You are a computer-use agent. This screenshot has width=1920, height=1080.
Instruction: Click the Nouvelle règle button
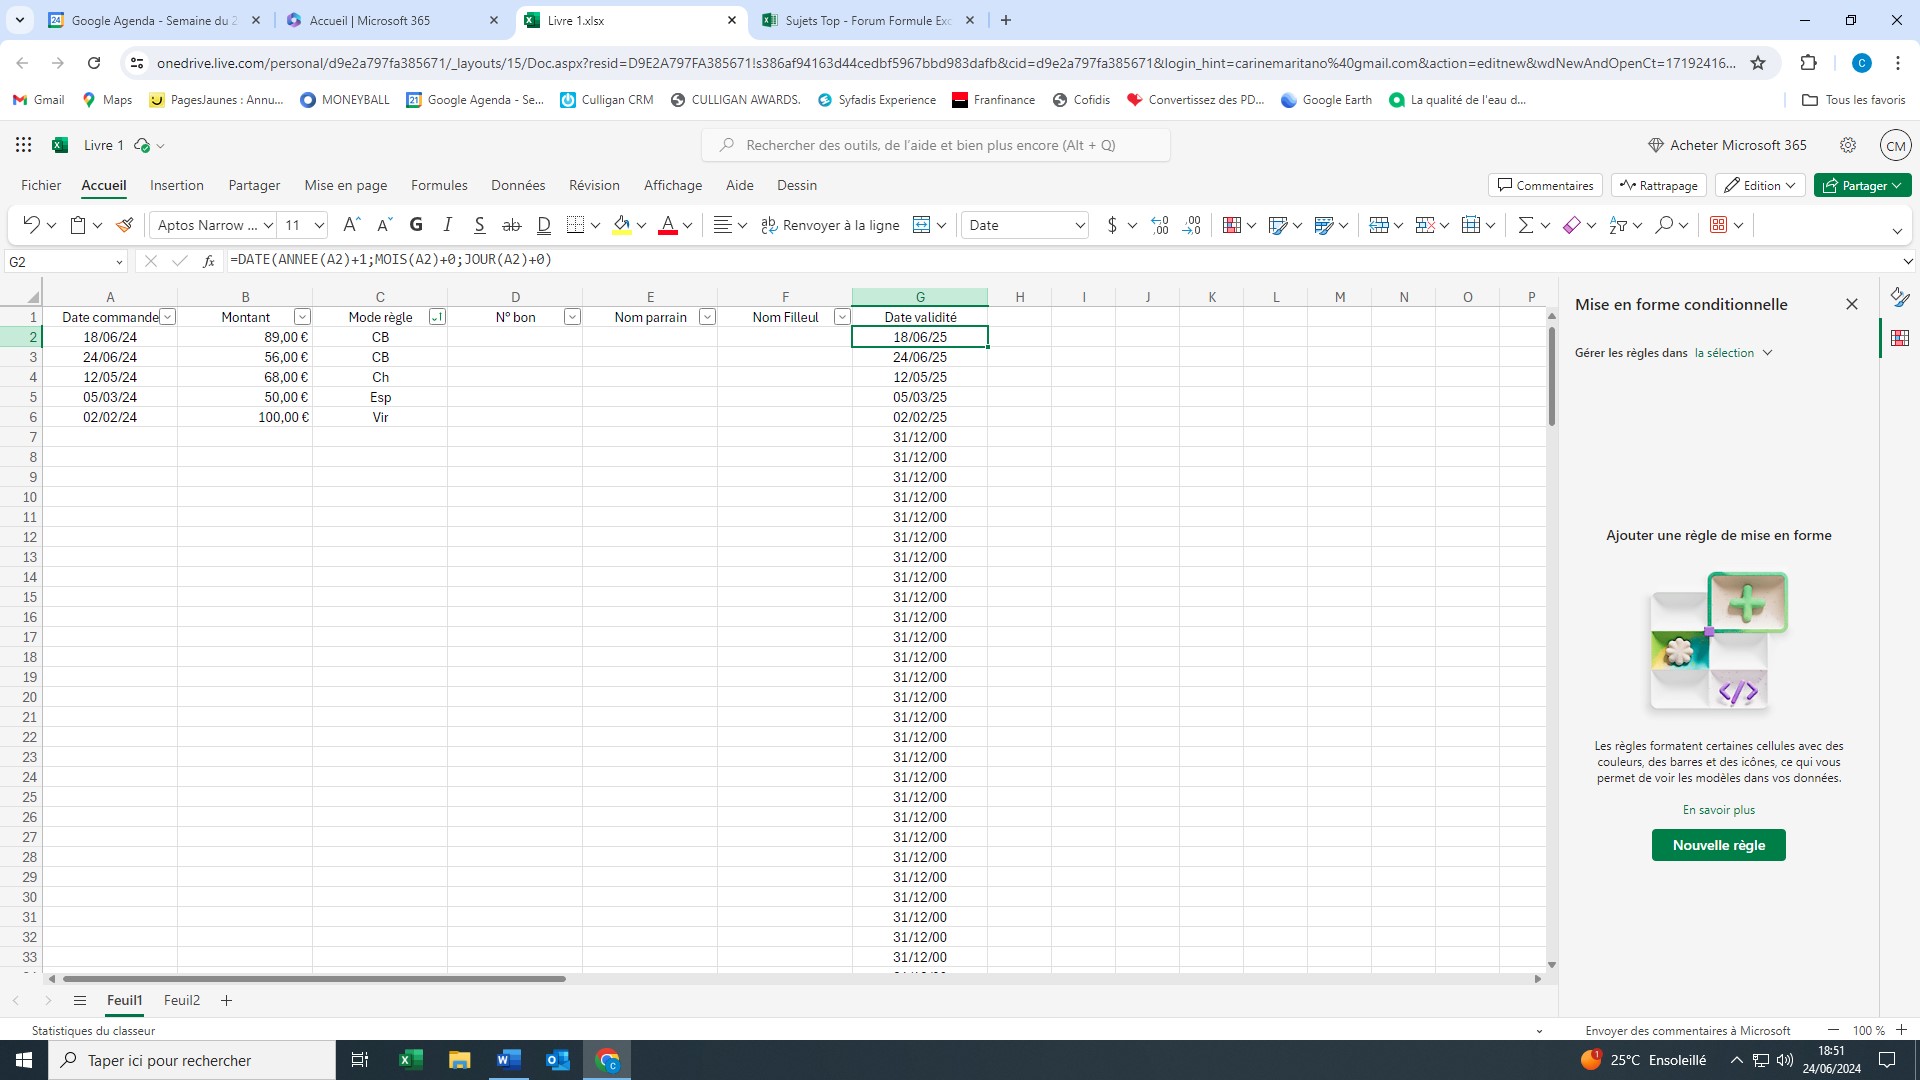pos(1718,845)
